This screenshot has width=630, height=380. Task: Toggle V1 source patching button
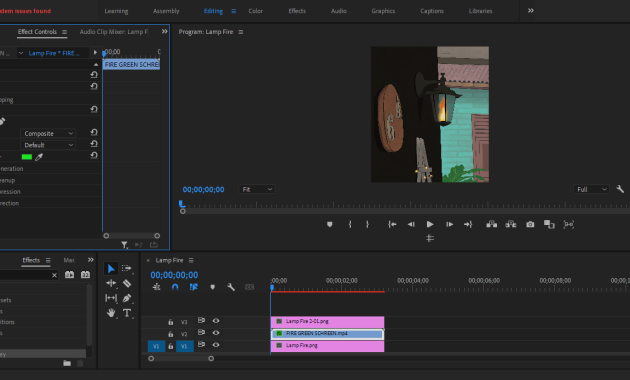click(156, 346)
